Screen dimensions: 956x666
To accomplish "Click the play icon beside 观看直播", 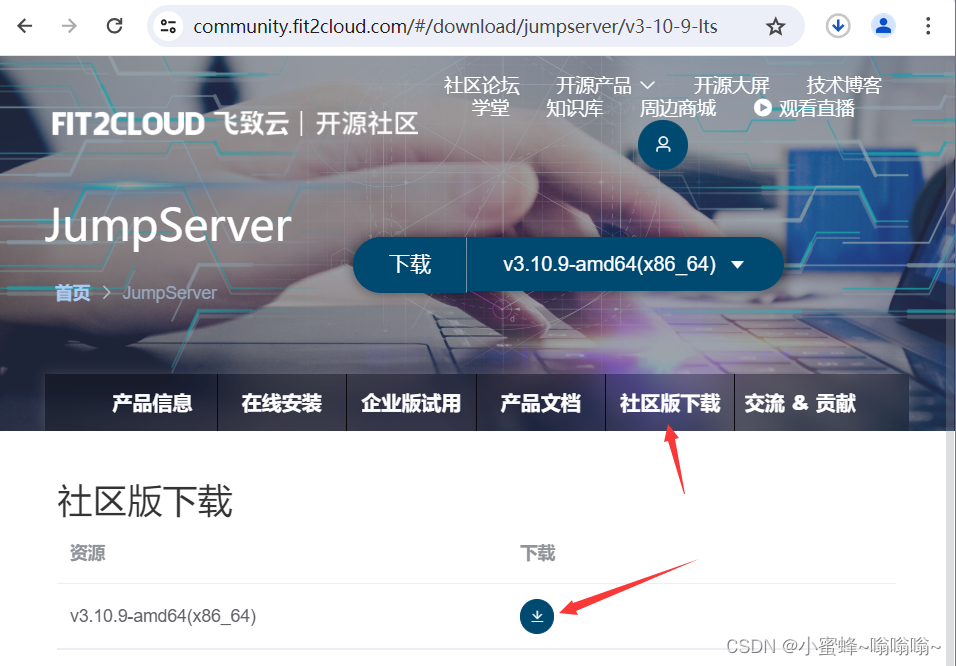I will (762, 108).
